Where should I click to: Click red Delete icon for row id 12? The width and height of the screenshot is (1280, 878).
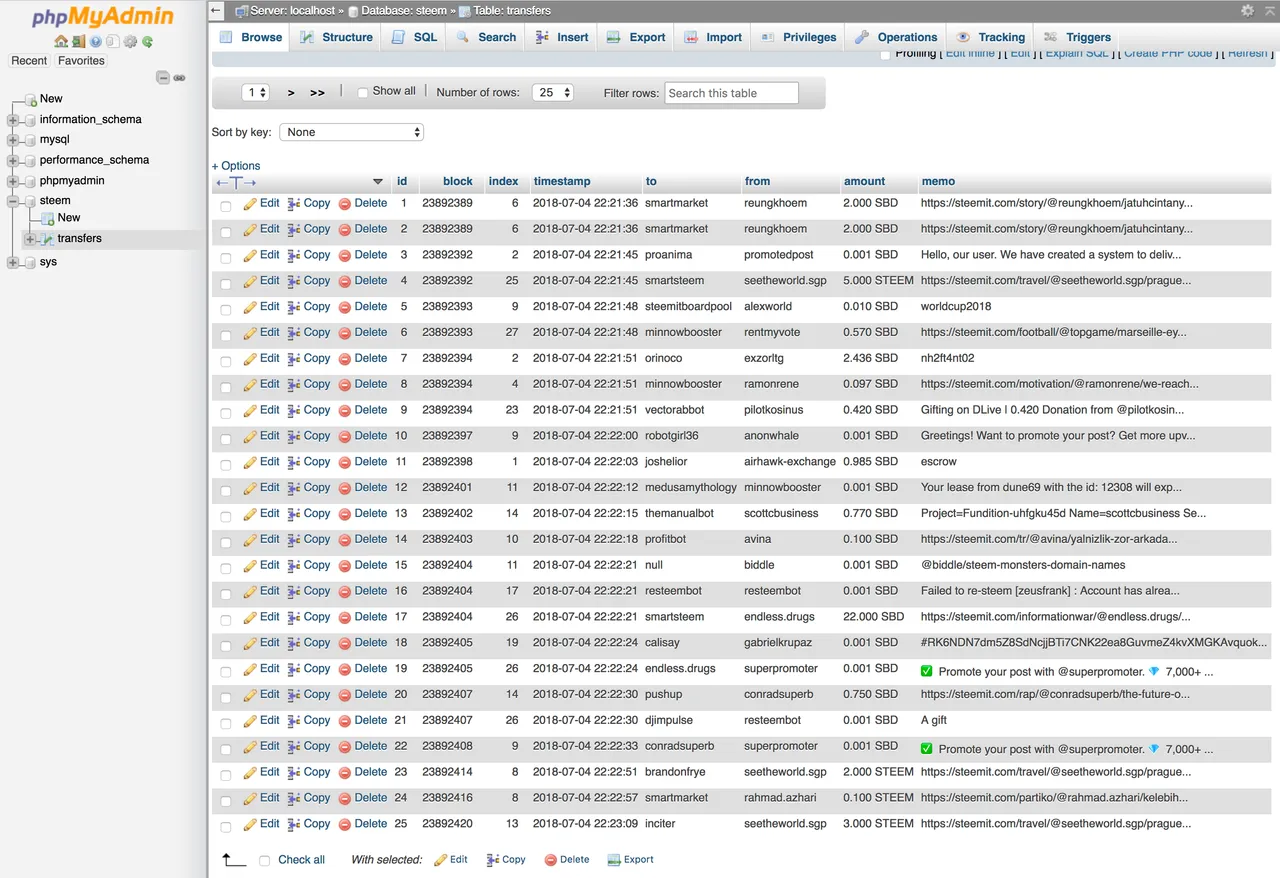click(345, 488)
